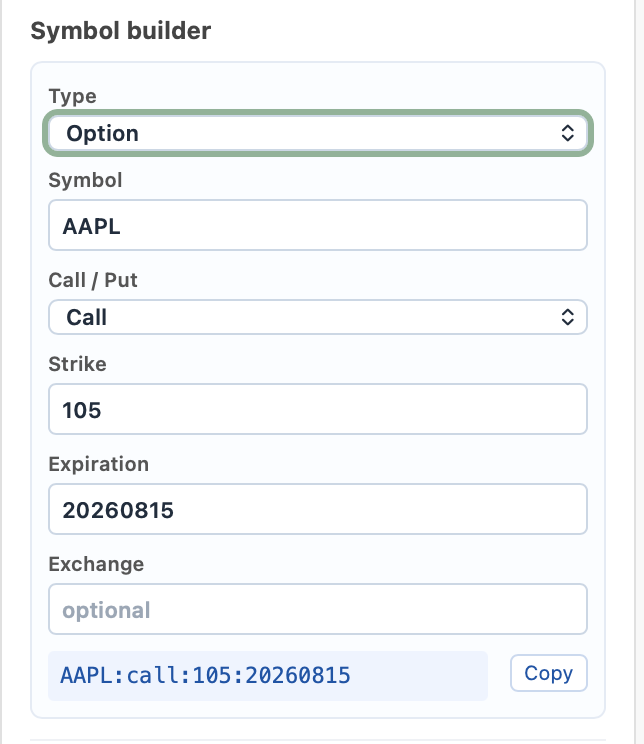Click the Exchange label
Viewport: 644px width, 744px height.
[x=96, y=564]
